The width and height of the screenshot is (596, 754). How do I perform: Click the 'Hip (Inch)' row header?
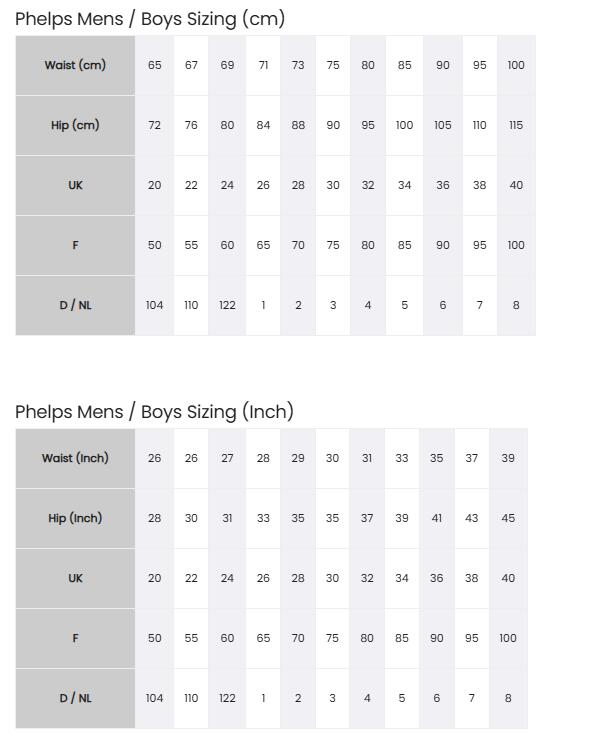coord(75,518)
